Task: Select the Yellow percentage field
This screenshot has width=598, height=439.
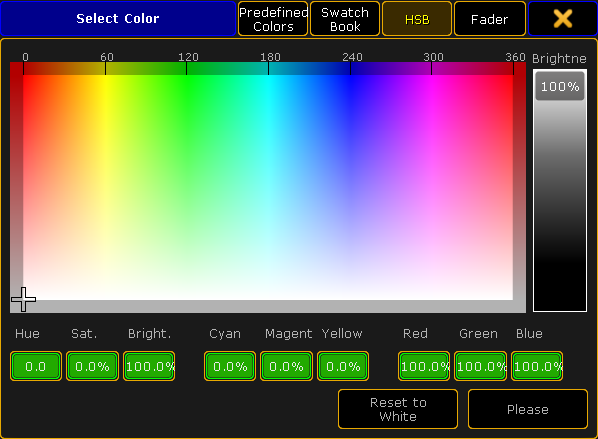Action: [343, 366]
